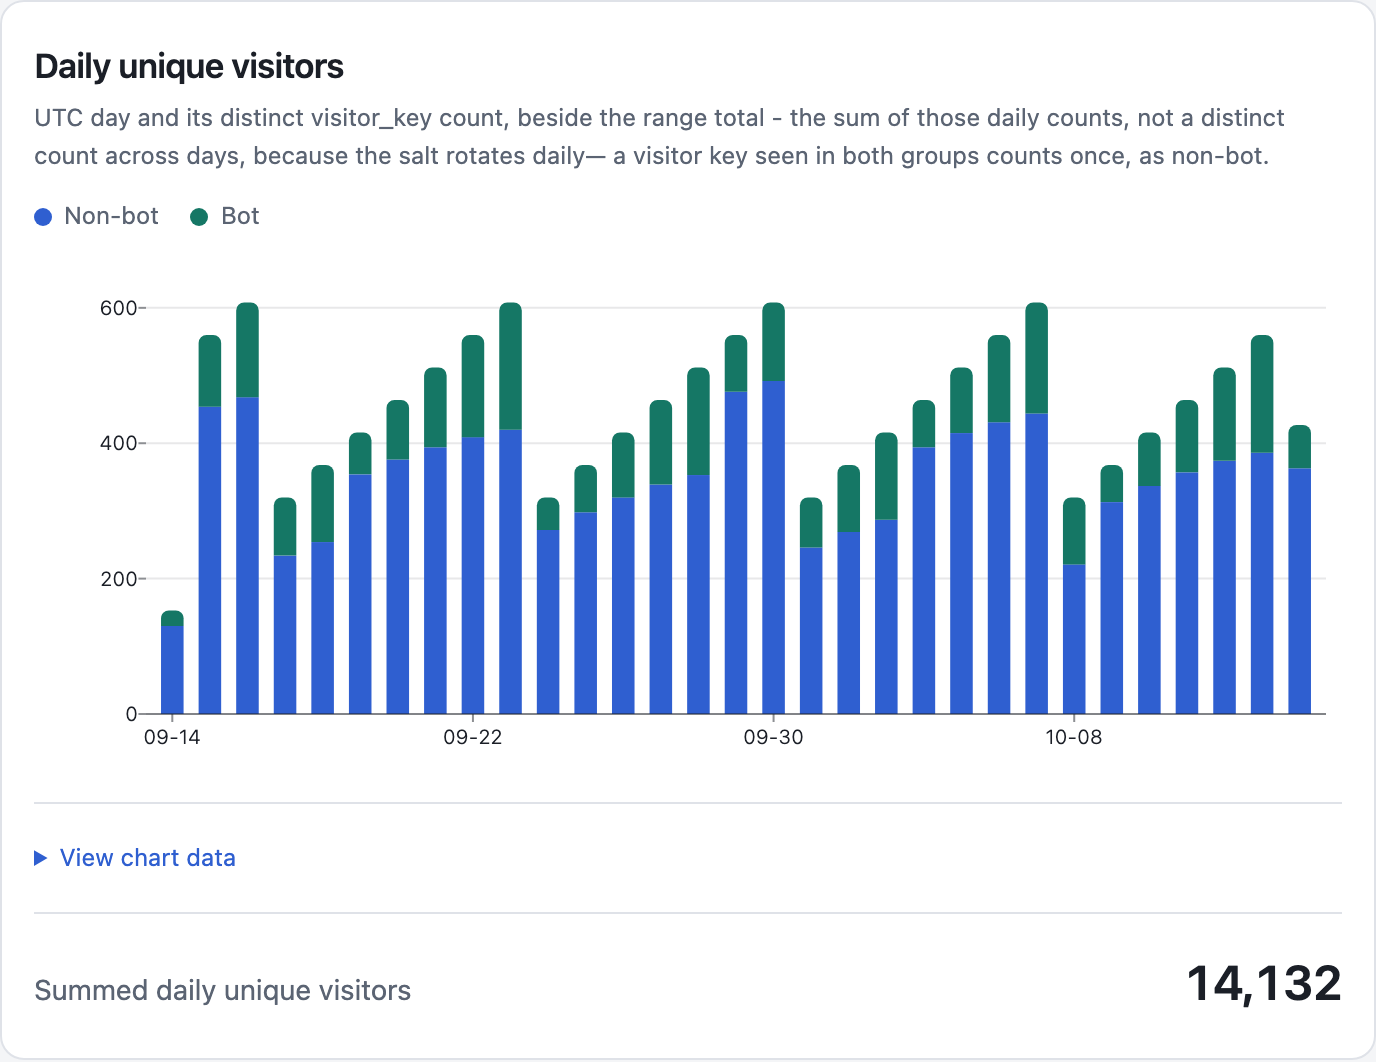Click the Daily unique visitors heading
Screen dimensions: 1376x1062
(189, 67)
